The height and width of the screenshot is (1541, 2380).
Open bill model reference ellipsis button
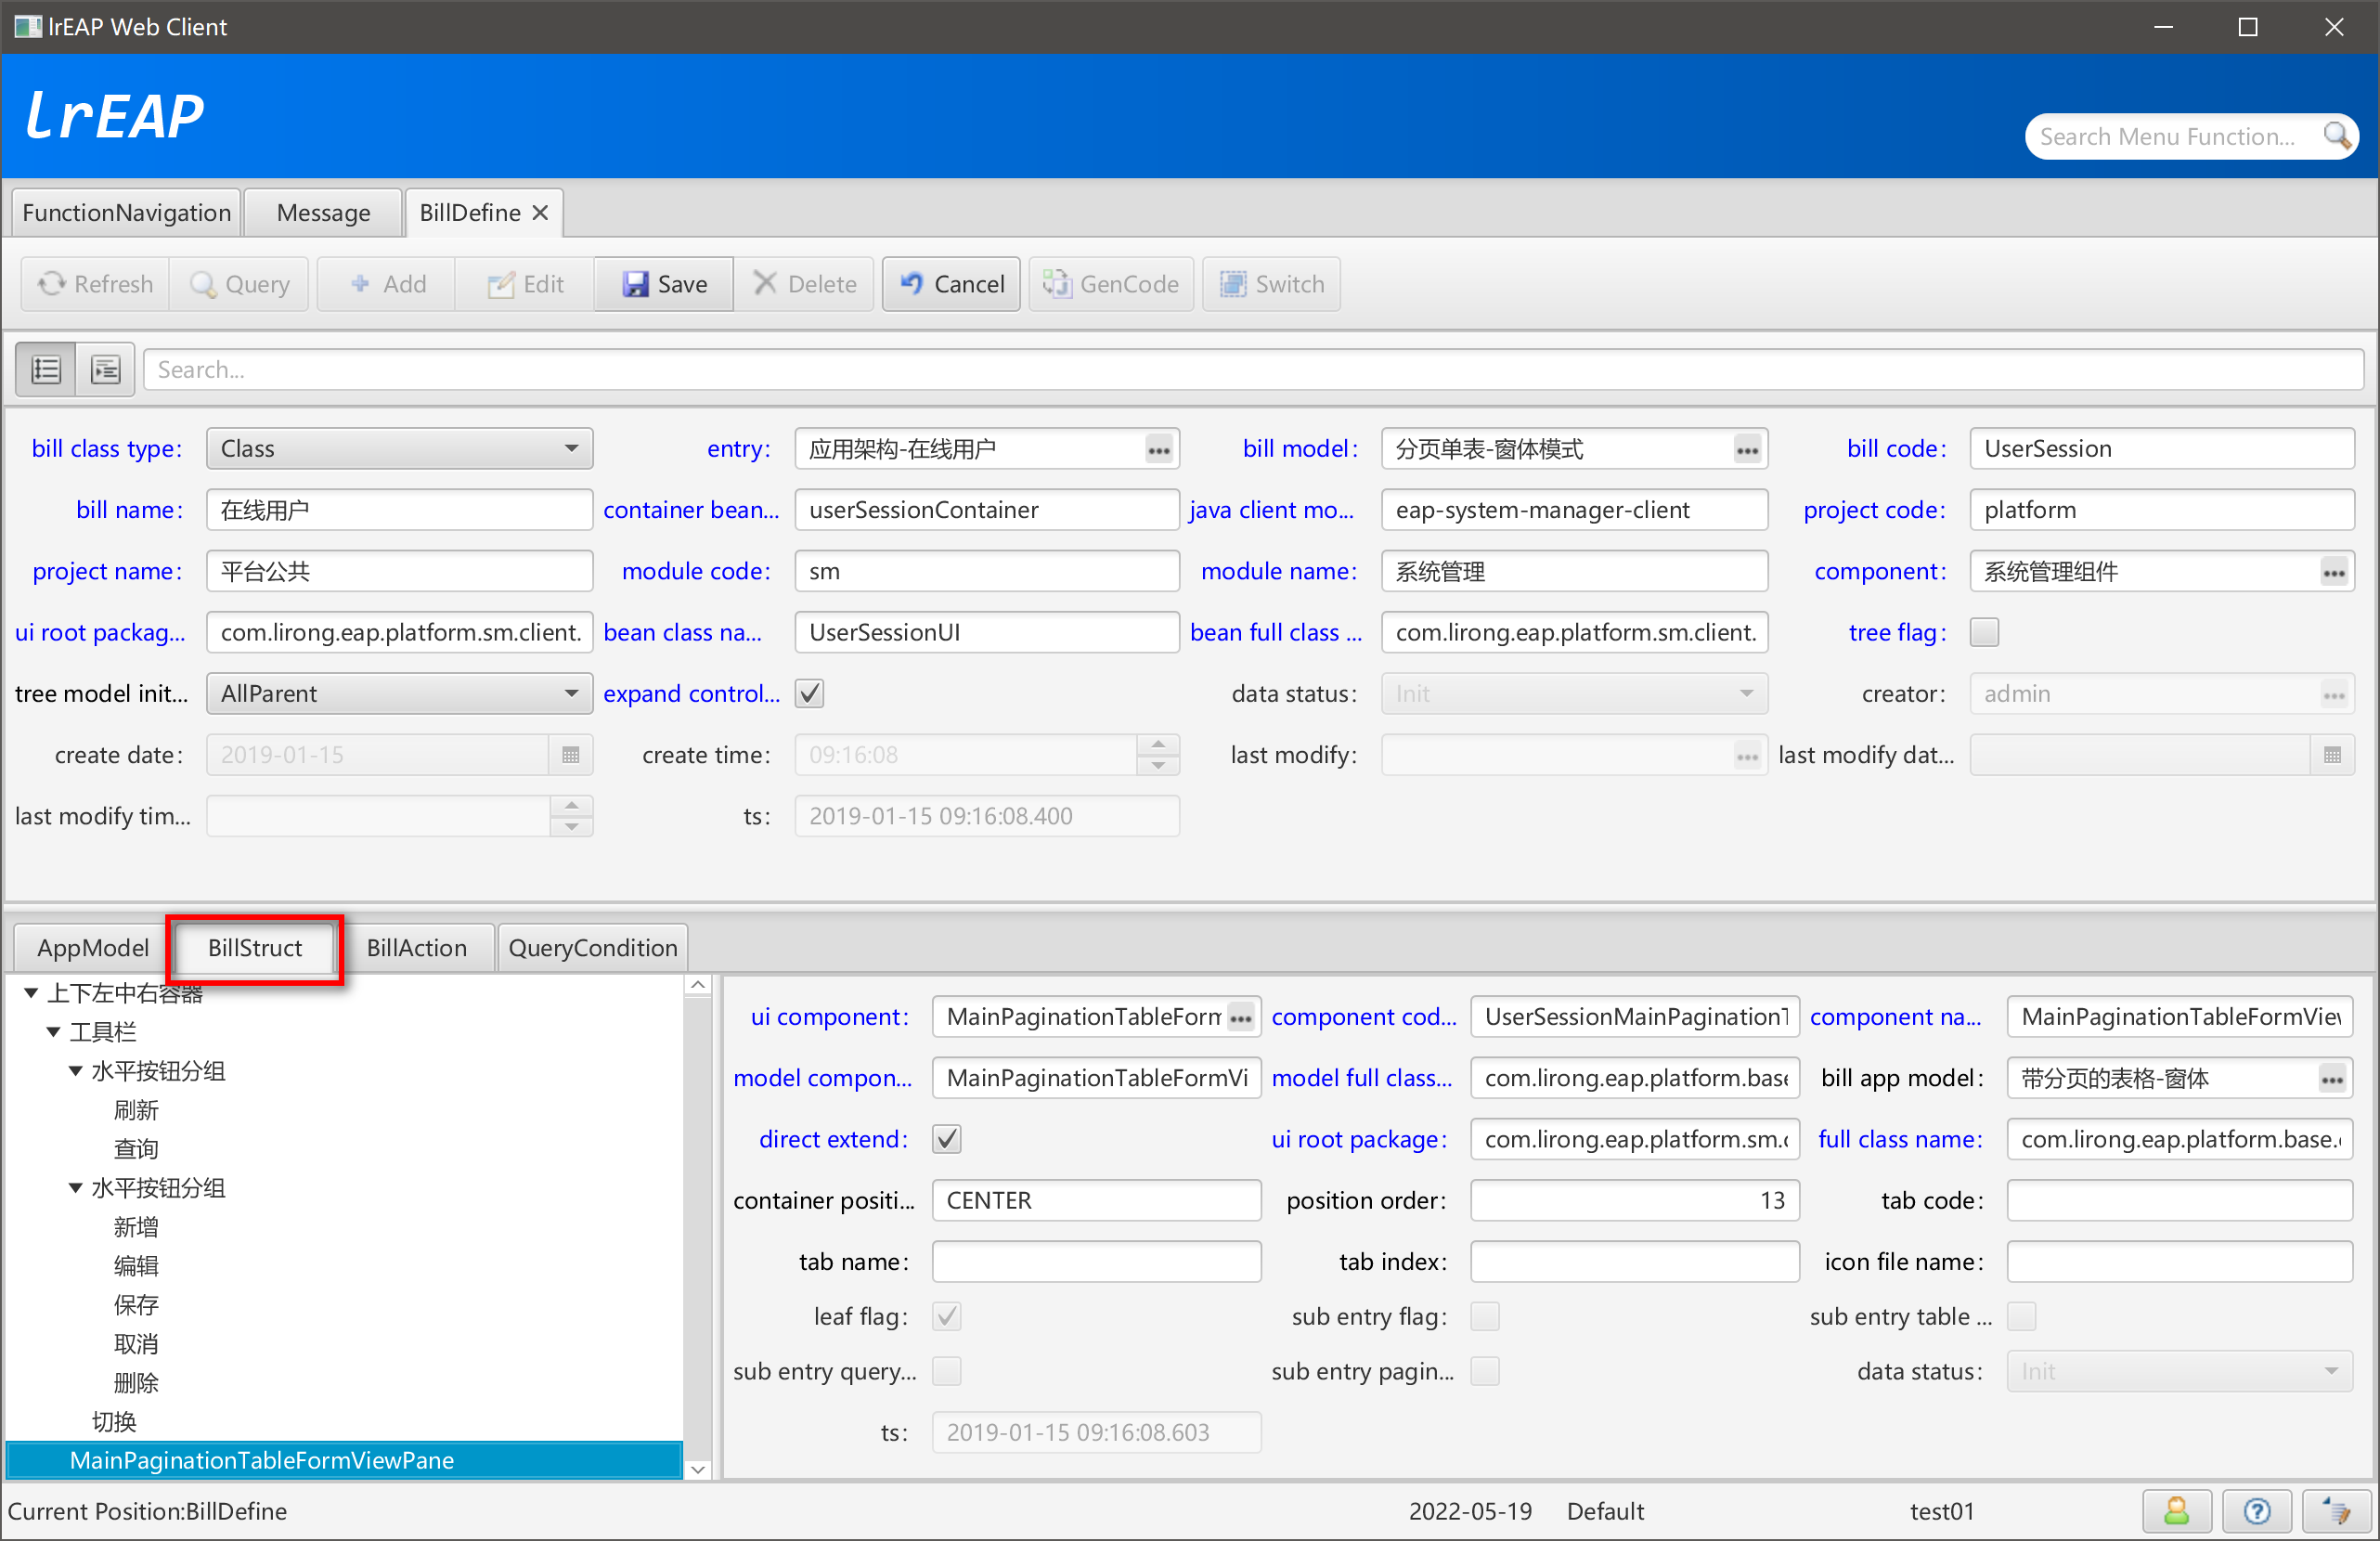tap(1747, 450)
